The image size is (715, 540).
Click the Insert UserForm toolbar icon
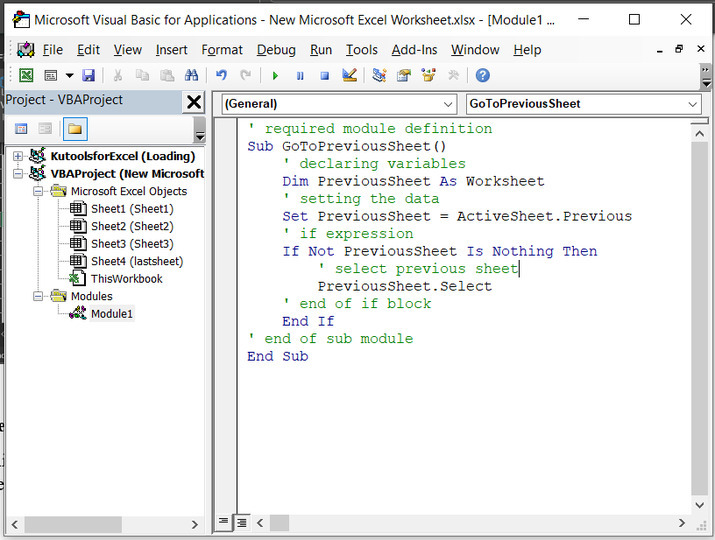(x=51, y=75)
